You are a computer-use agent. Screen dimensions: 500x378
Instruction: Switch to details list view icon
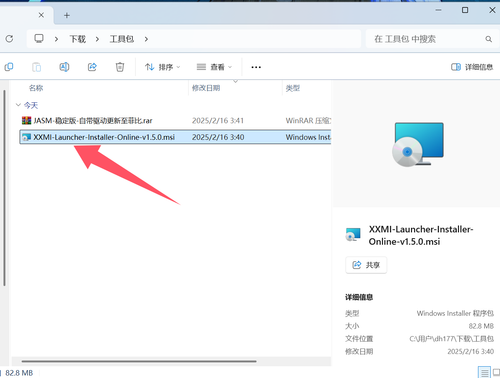click(x=484, y=372)
